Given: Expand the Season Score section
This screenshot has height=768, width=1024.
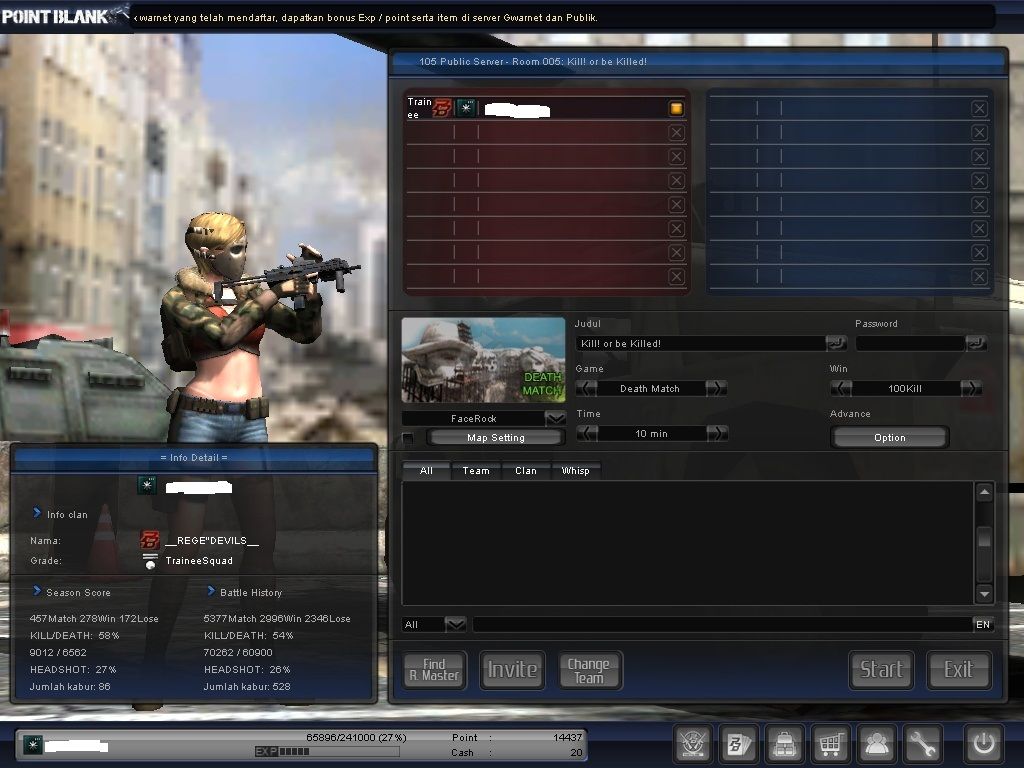Looking at the screenshot, I should click(x=37, y=591).
